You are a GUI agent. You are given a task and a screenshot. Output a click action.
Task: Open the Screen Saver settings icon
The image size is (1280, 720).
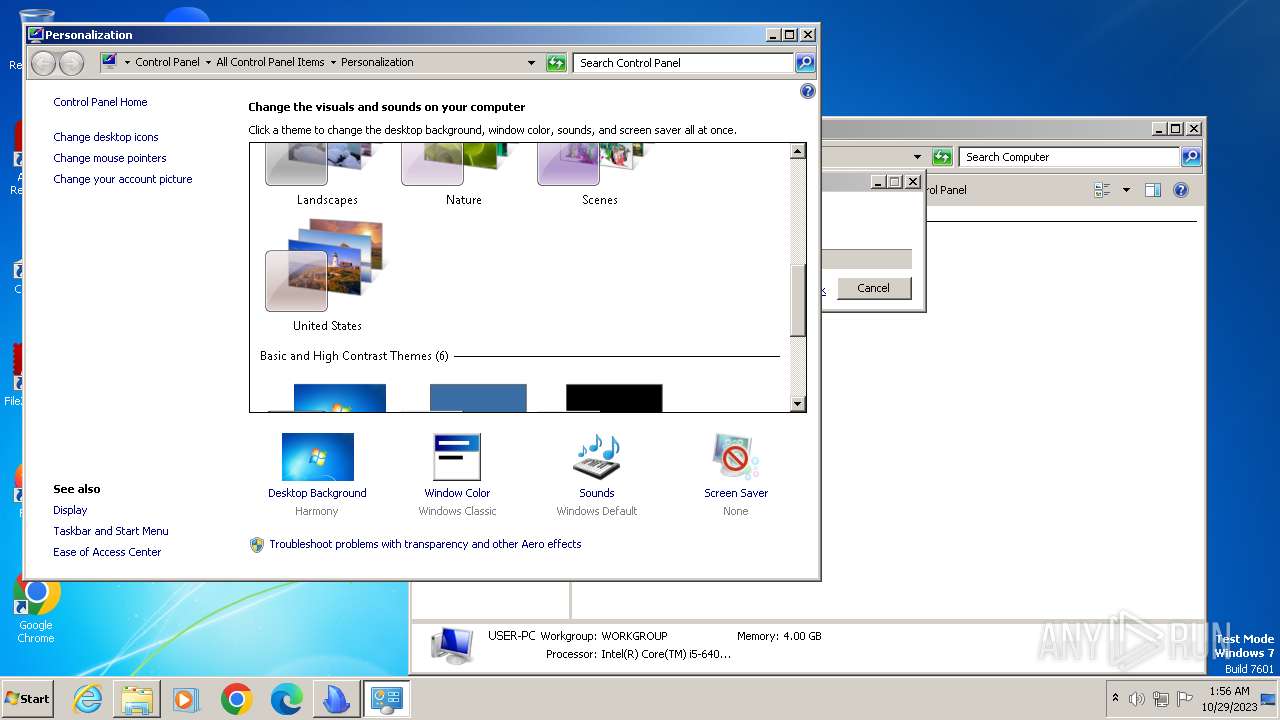[736, 457]
